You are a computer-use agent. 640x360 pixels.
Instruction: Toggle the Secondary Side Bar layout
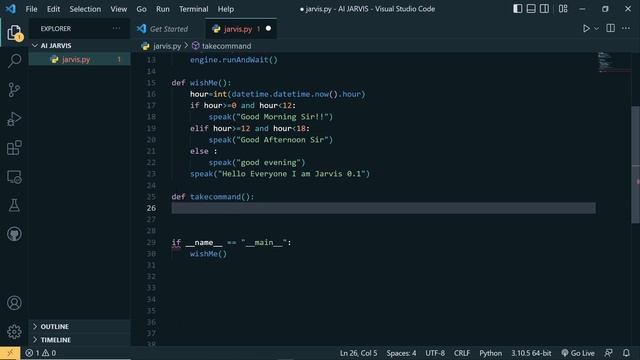544,9
